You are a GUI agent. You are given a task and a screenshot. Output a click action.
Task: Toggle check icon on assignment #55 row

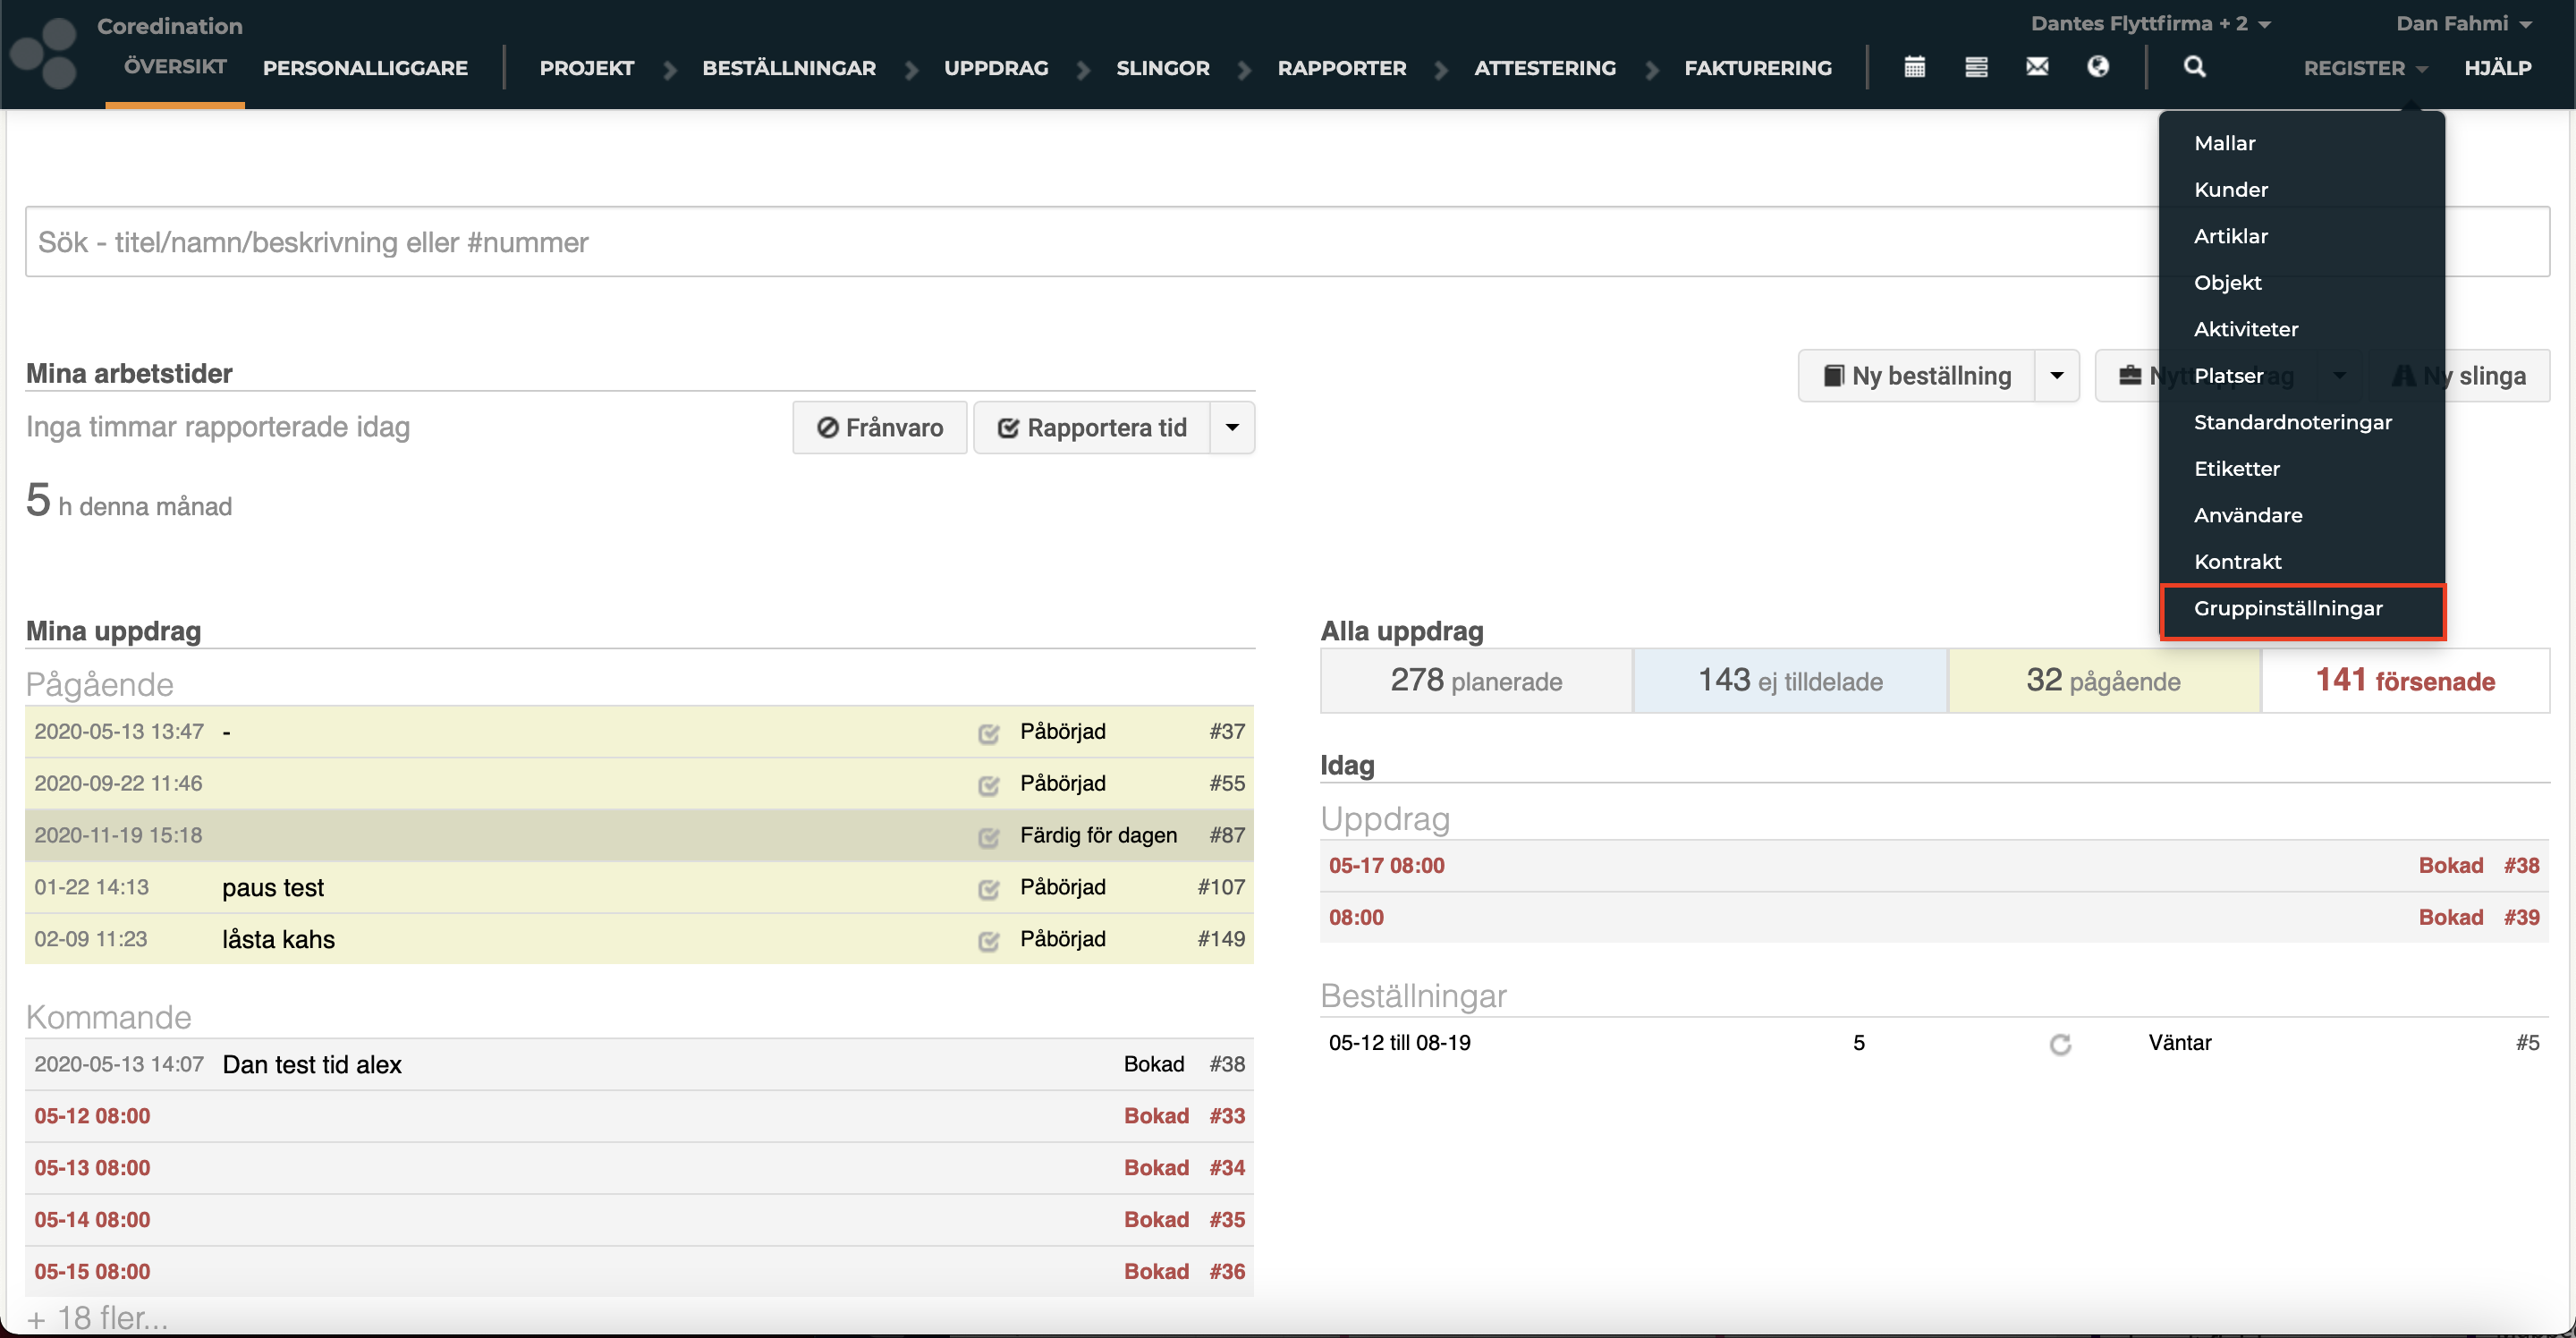click(988, 785)
